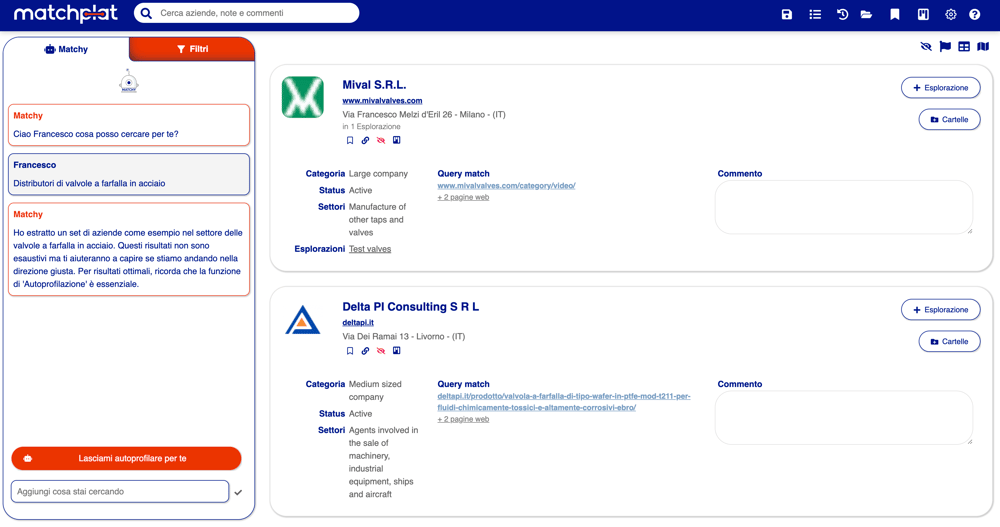Click the Commento box for Mival S.R.L.
Viewport: 1000px width, 527px height.
tap(844, 207)
